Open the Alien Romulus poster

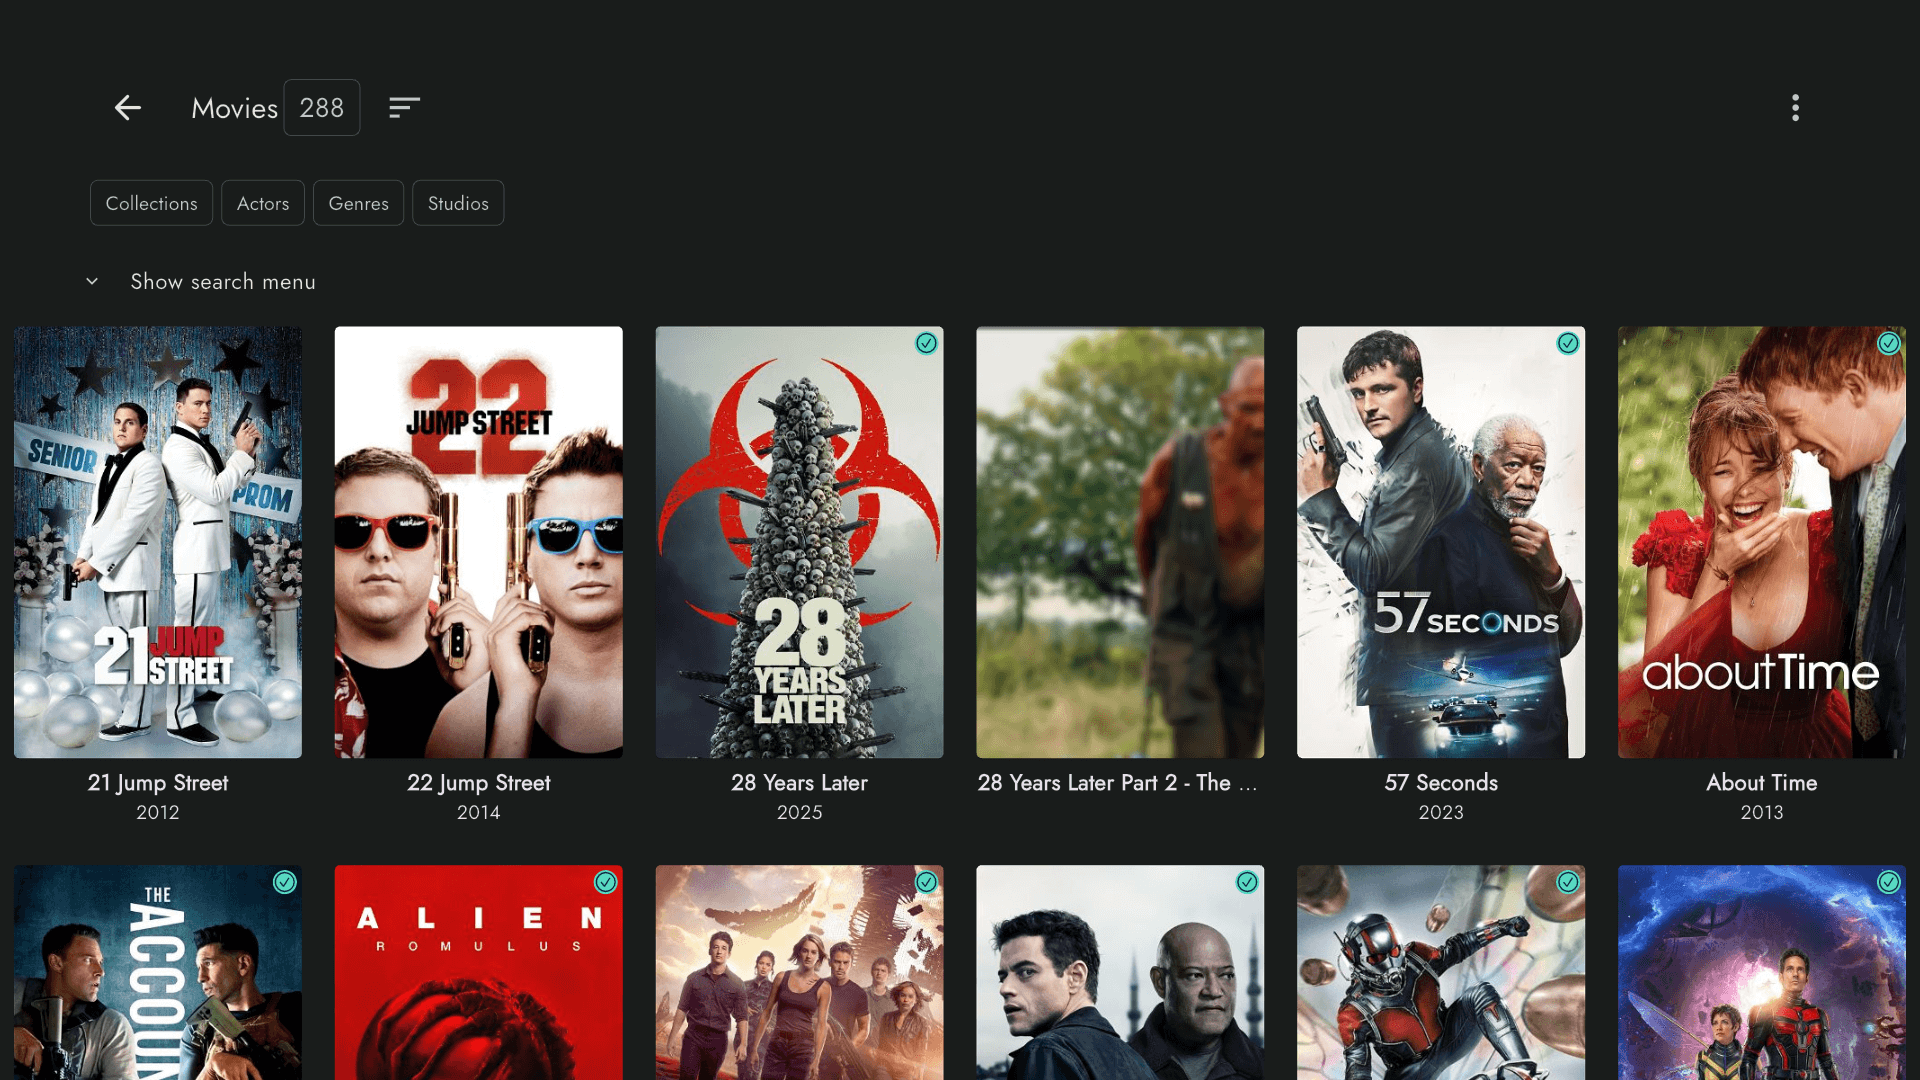pyautogui.click(x=479, y=973)
